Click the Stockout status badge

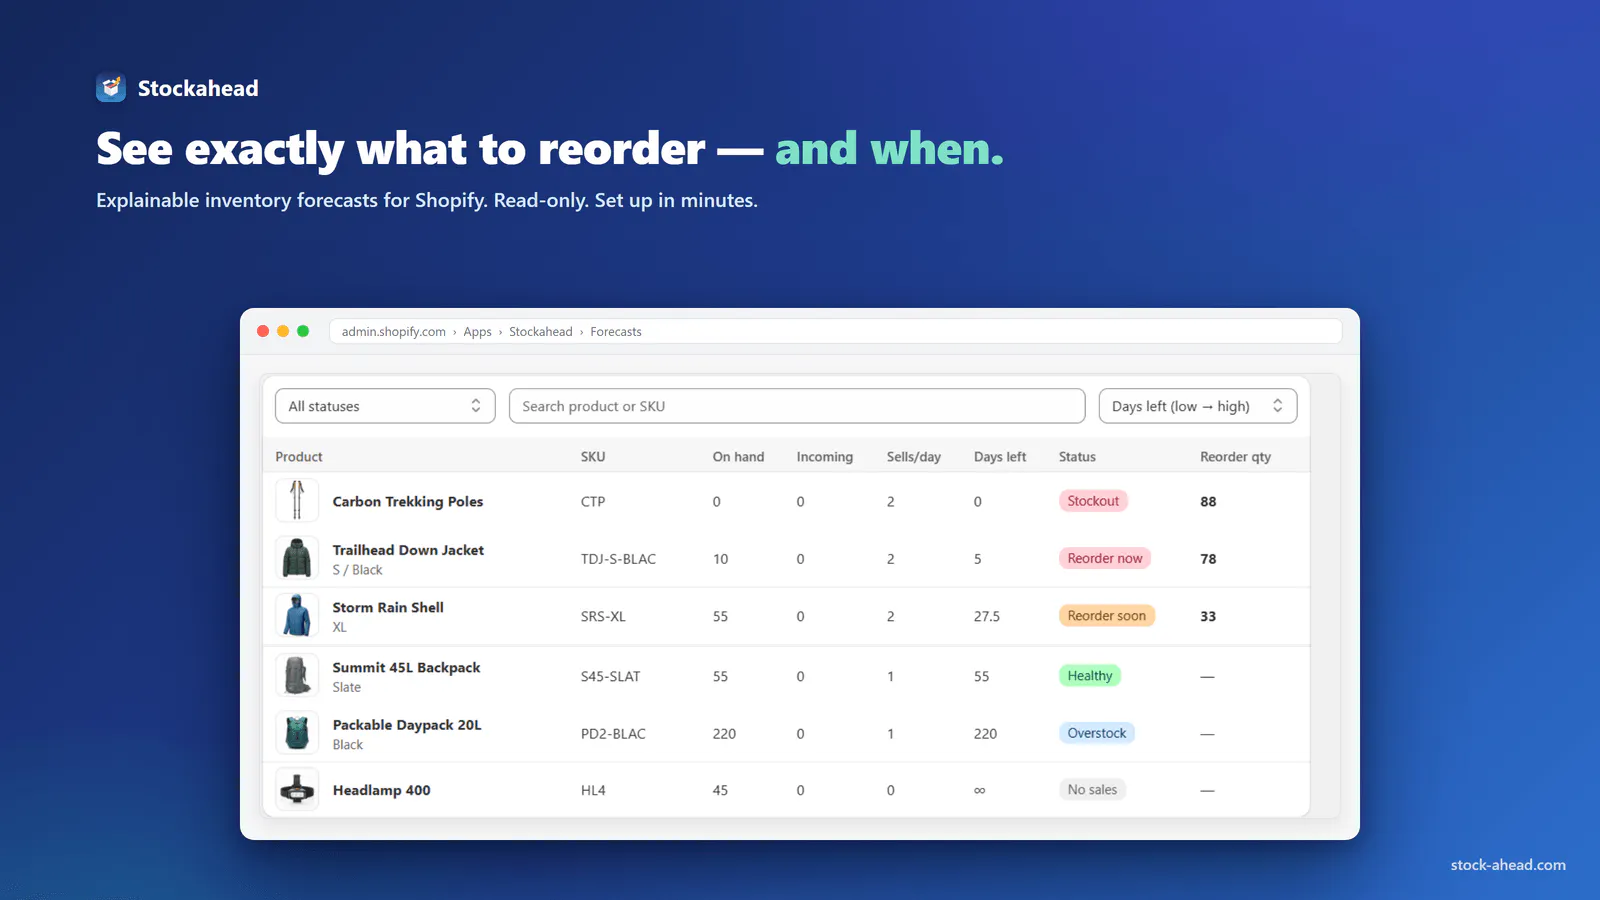[1093, 501]
